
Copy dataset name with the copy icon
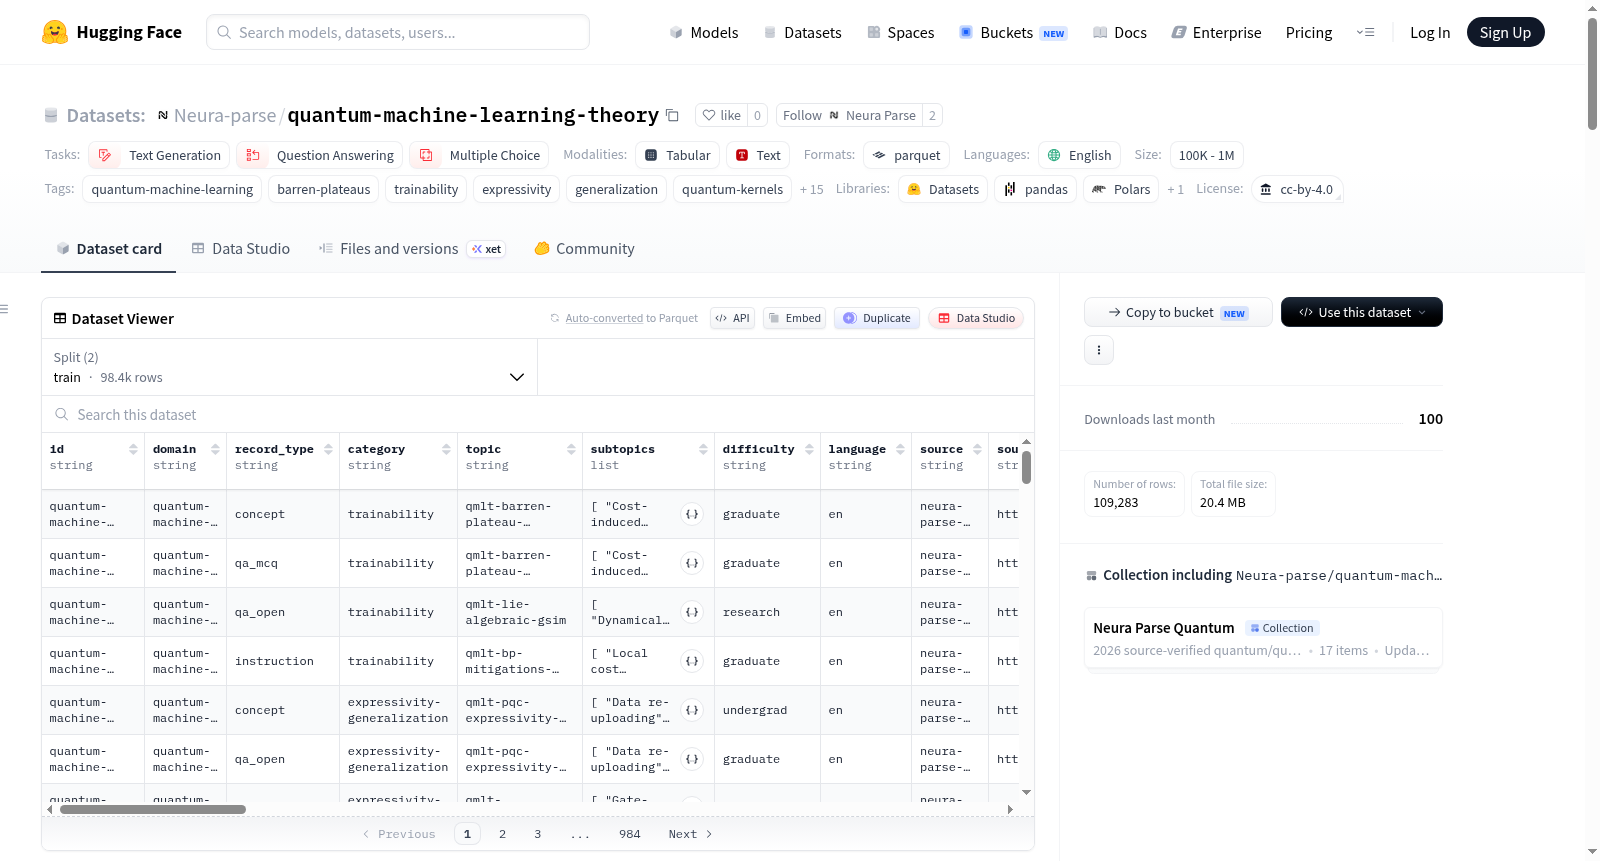(x=673, y=115)
